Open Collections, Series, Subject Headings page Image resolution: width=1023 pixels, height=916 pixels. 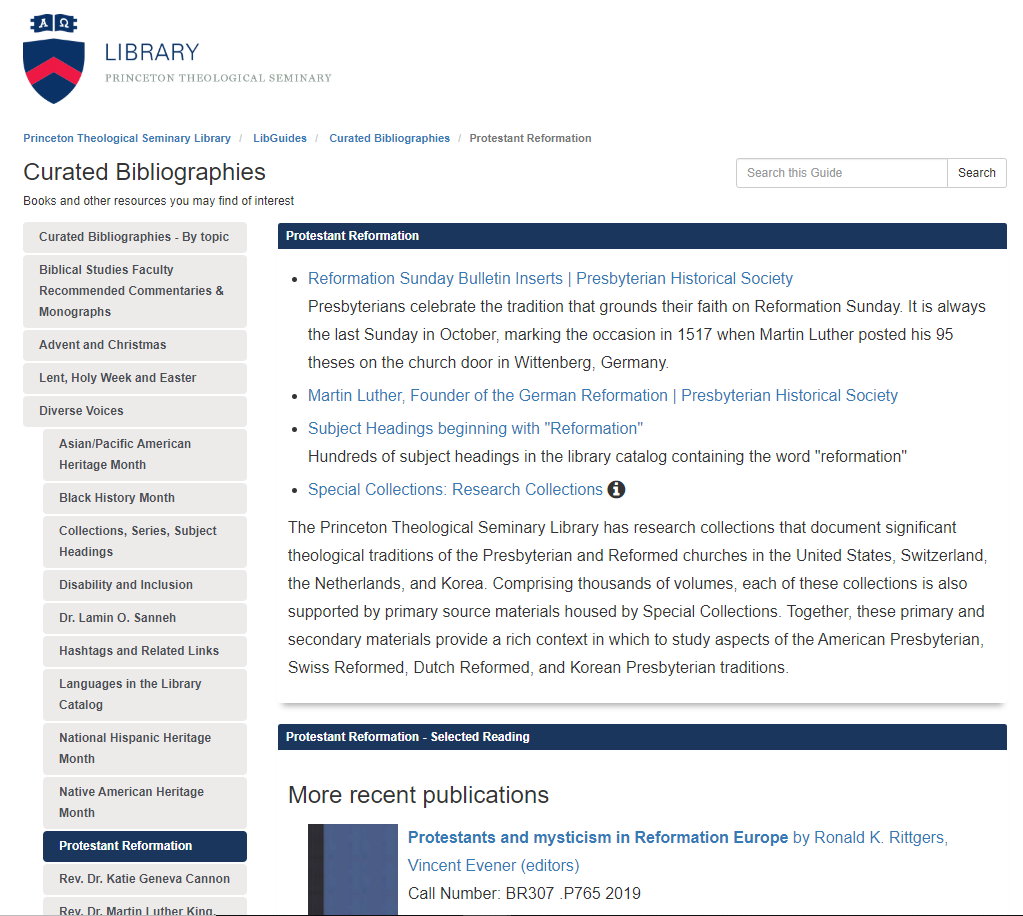pyautogui.click(x=145, y=542)
